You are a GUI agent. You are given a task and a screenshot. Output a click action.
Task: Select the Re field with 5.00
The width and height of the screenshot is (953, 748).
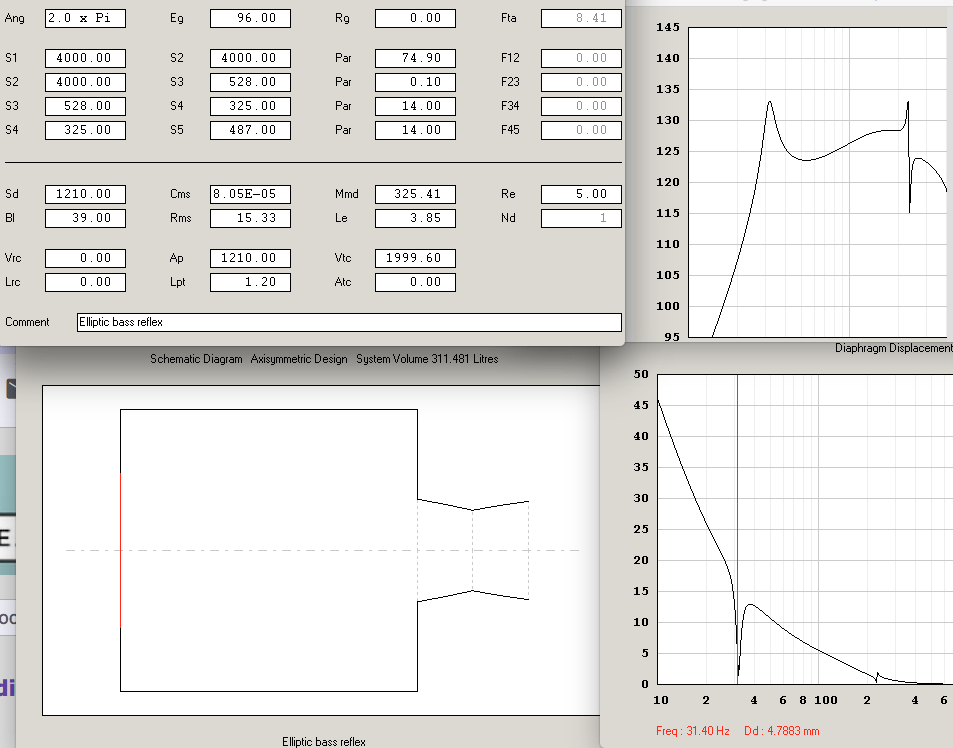click(581, 194)
